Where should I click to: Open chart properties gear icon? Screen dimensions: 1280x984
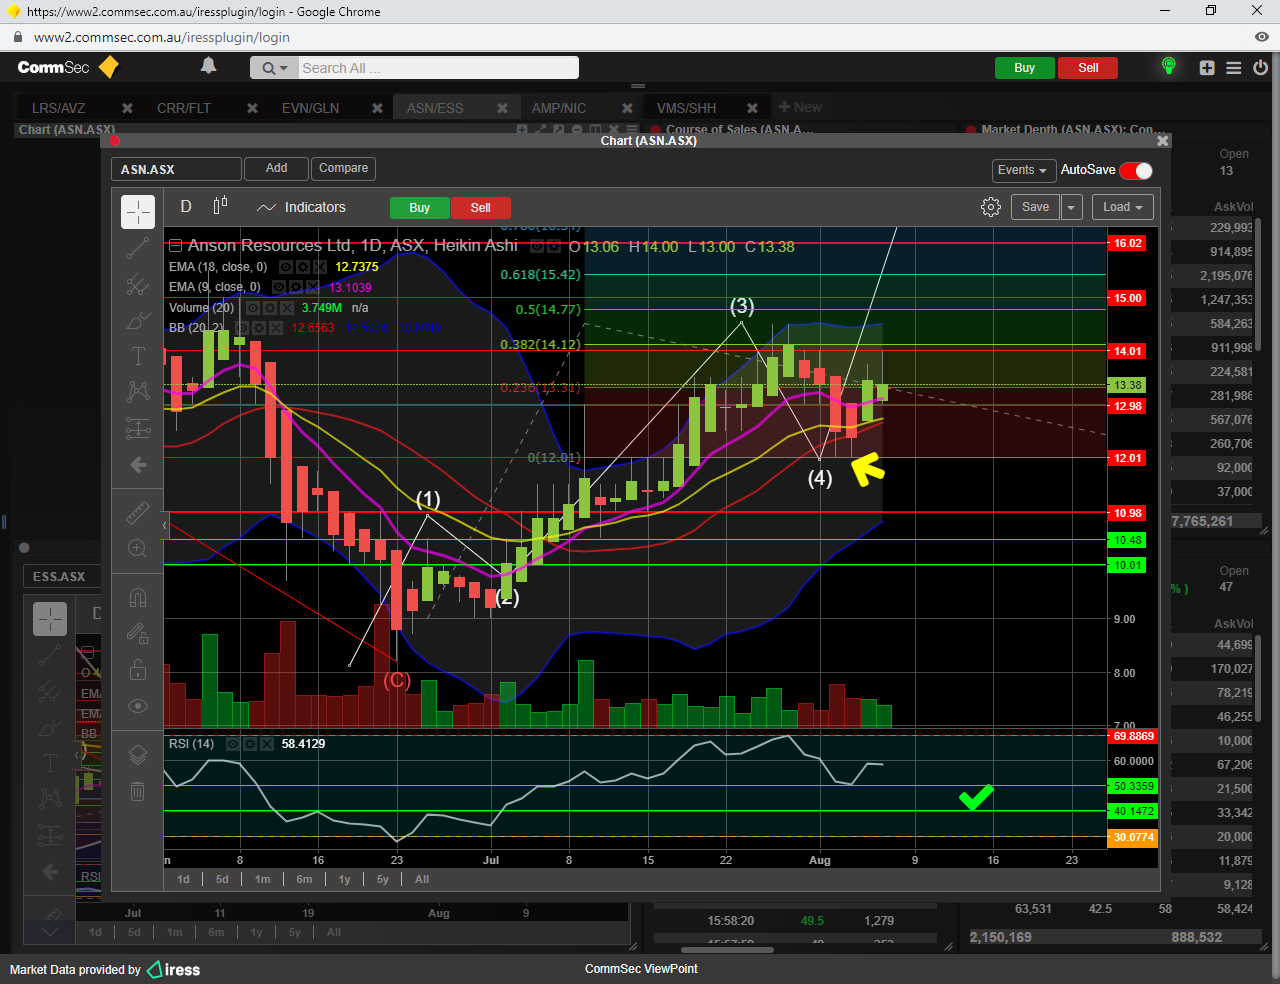click(991, 207)
